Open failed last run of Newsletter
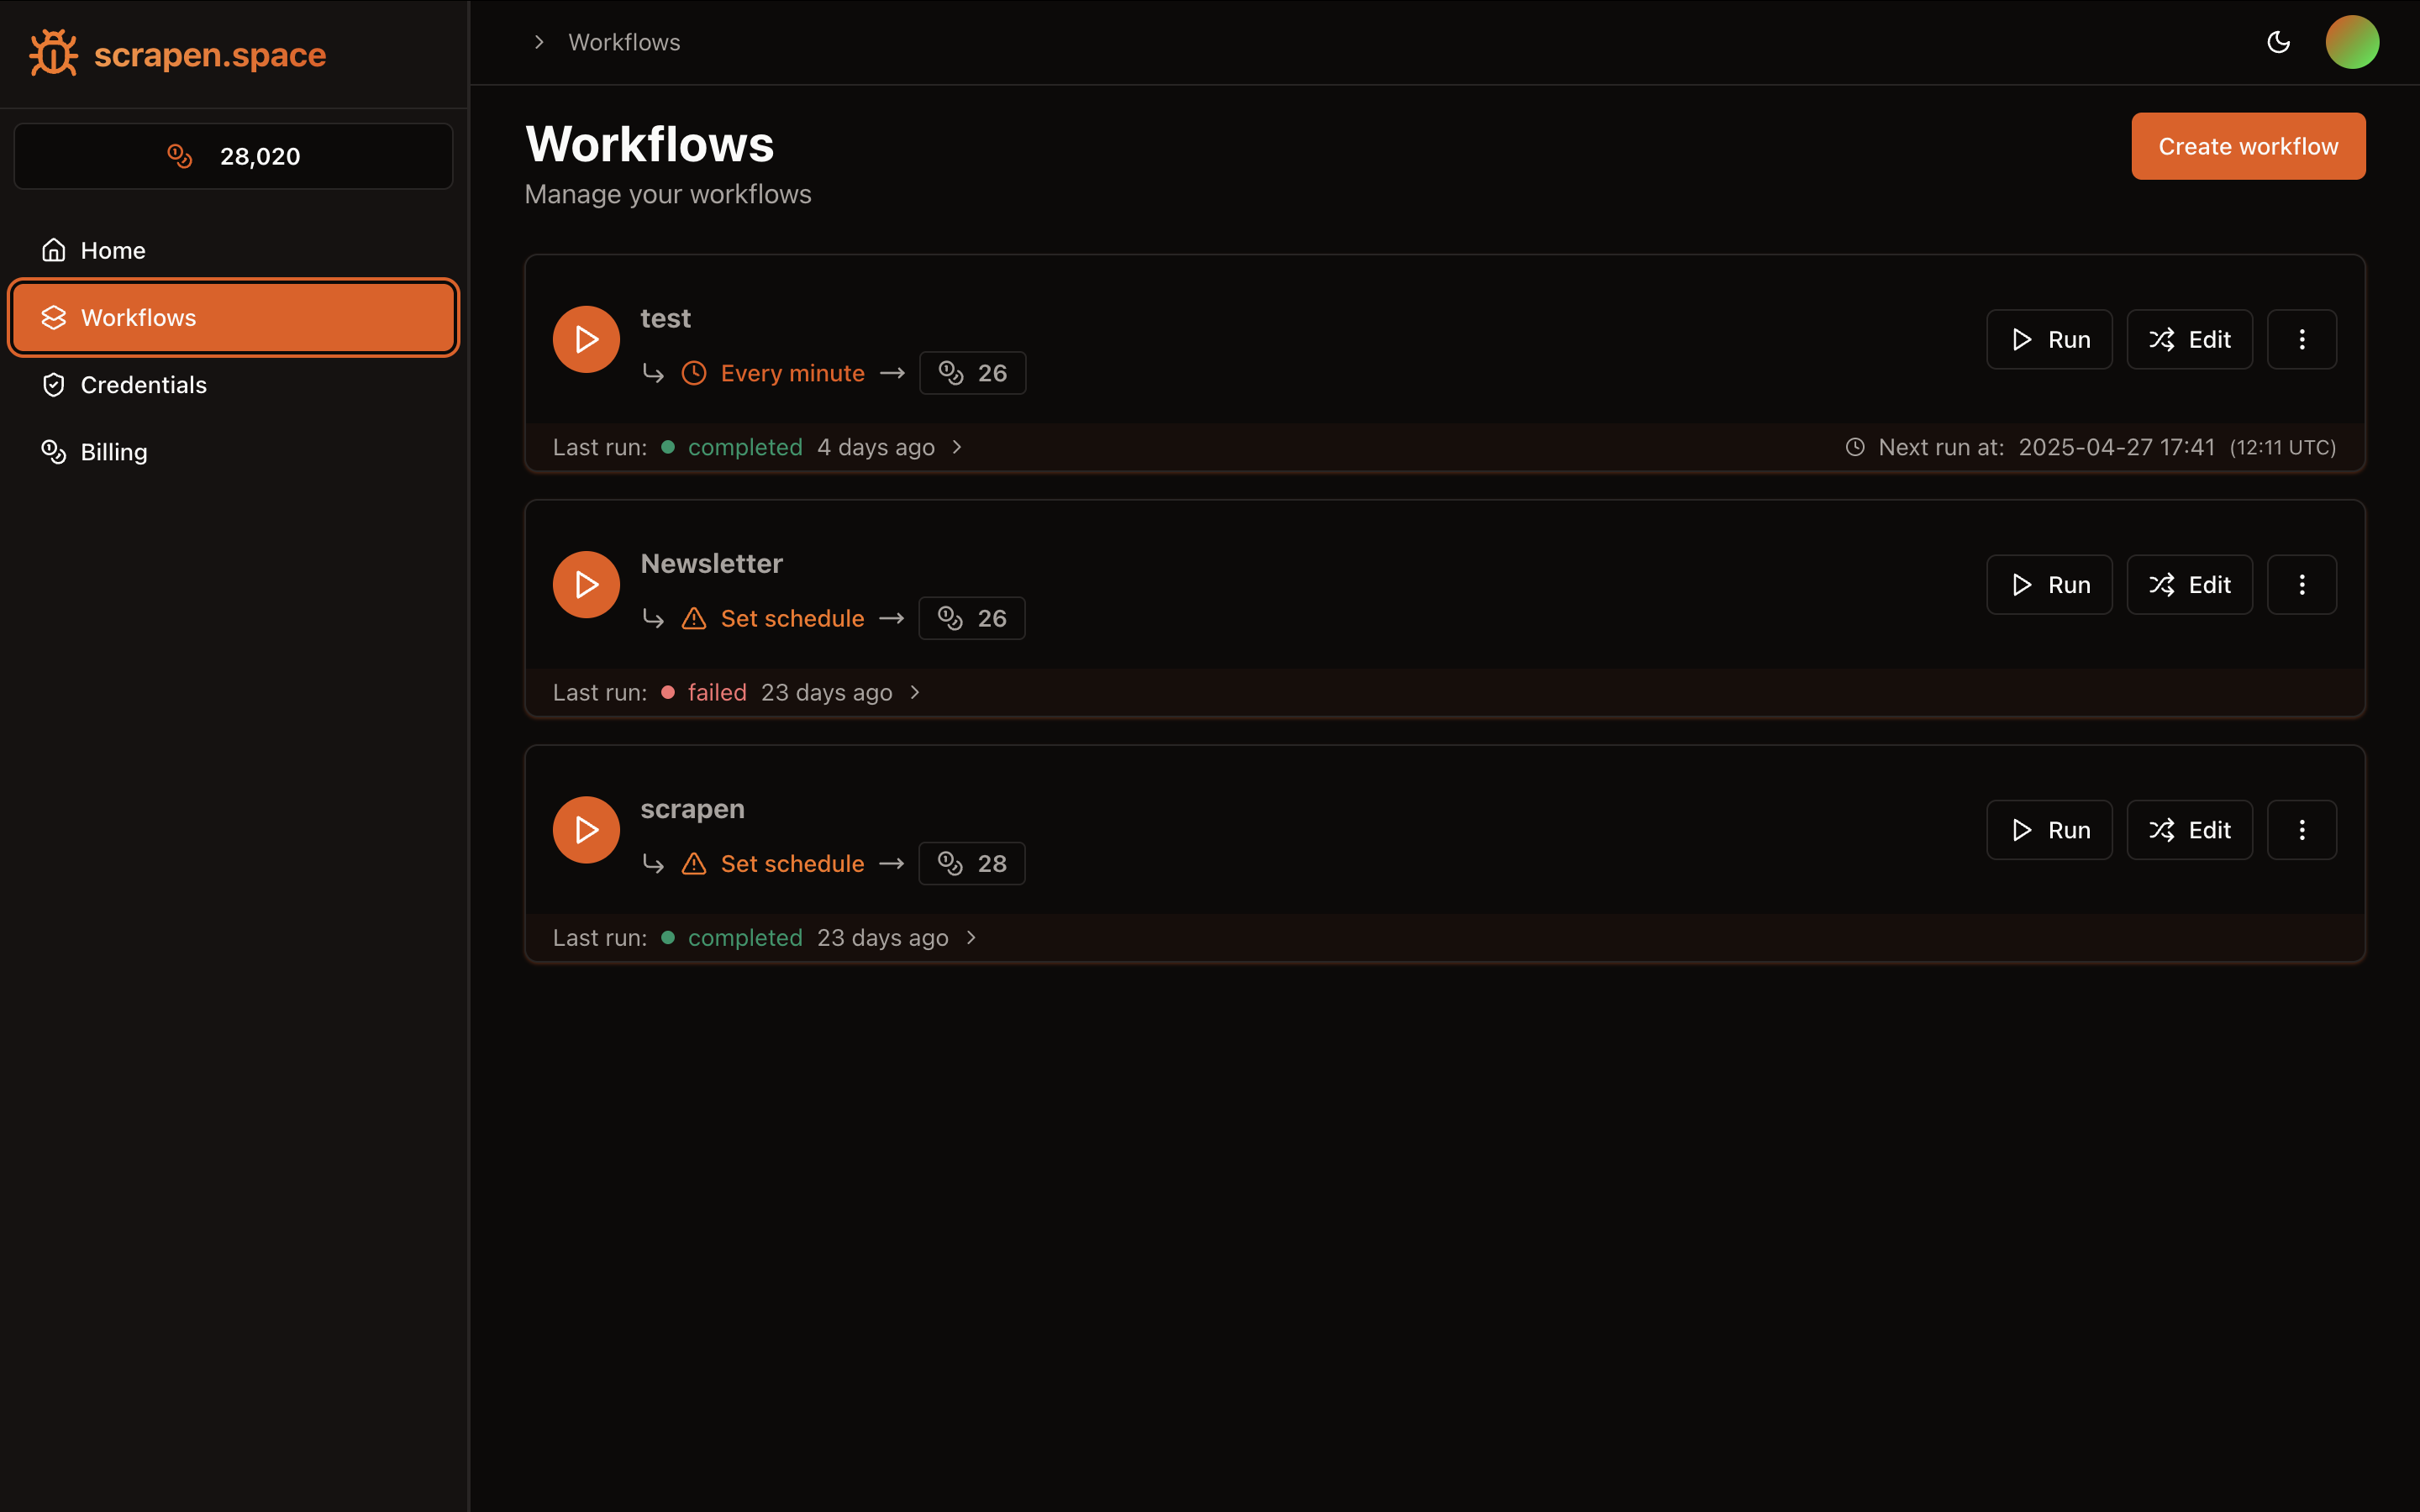Screen dimensions: 2420x1512 tap(716, 692)
